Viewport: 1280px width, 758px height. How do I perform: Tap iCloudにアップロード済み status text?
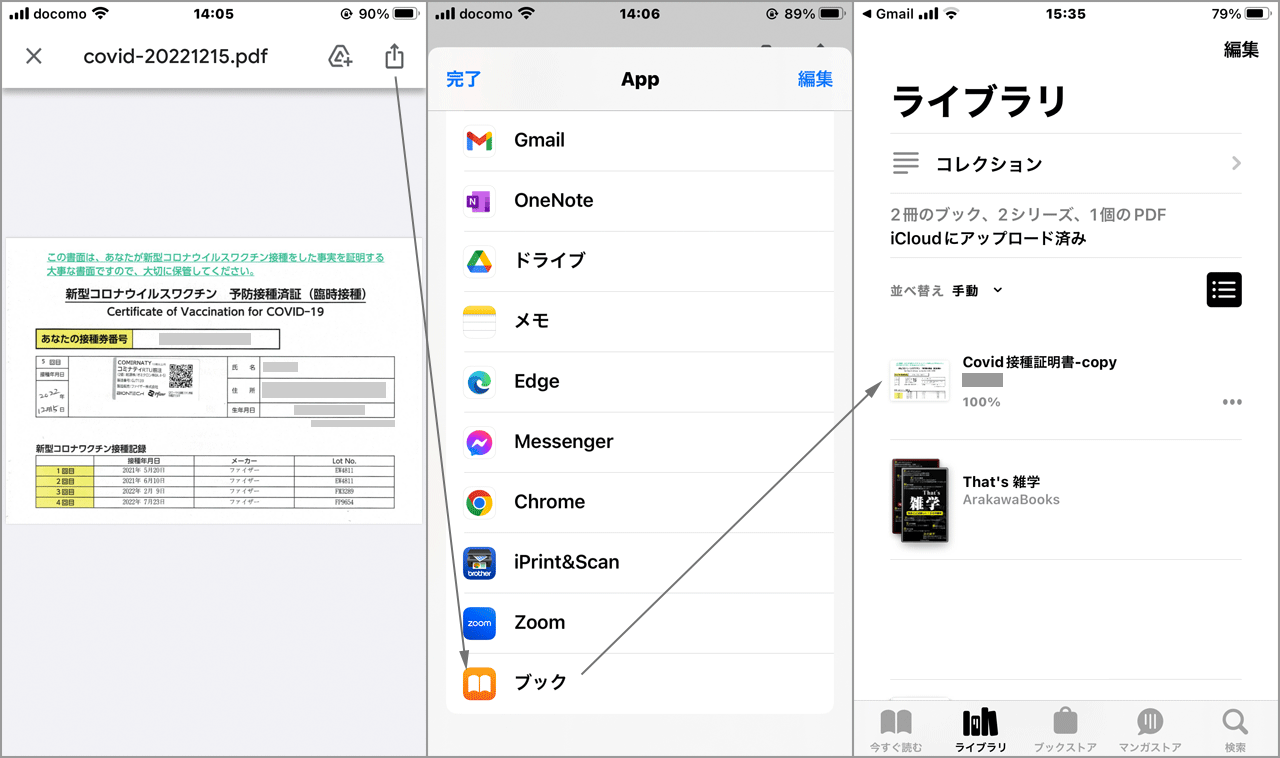click(988, 239)
